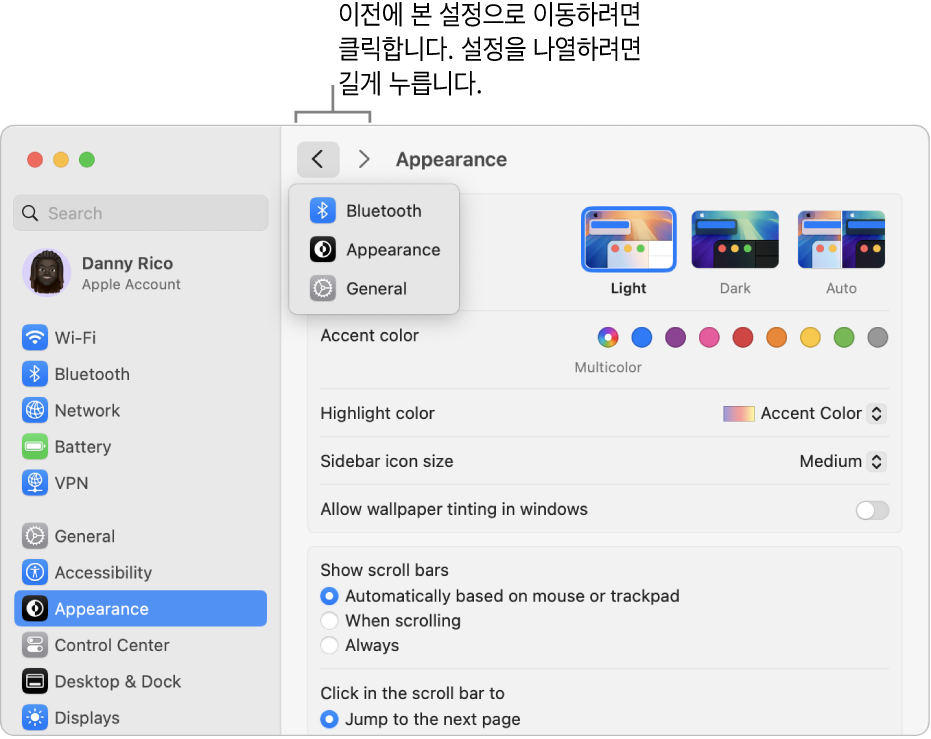Pick the graphite accent color
Image resolution: width=931 pixels, height=739 pixels.
tap(878, 337)
